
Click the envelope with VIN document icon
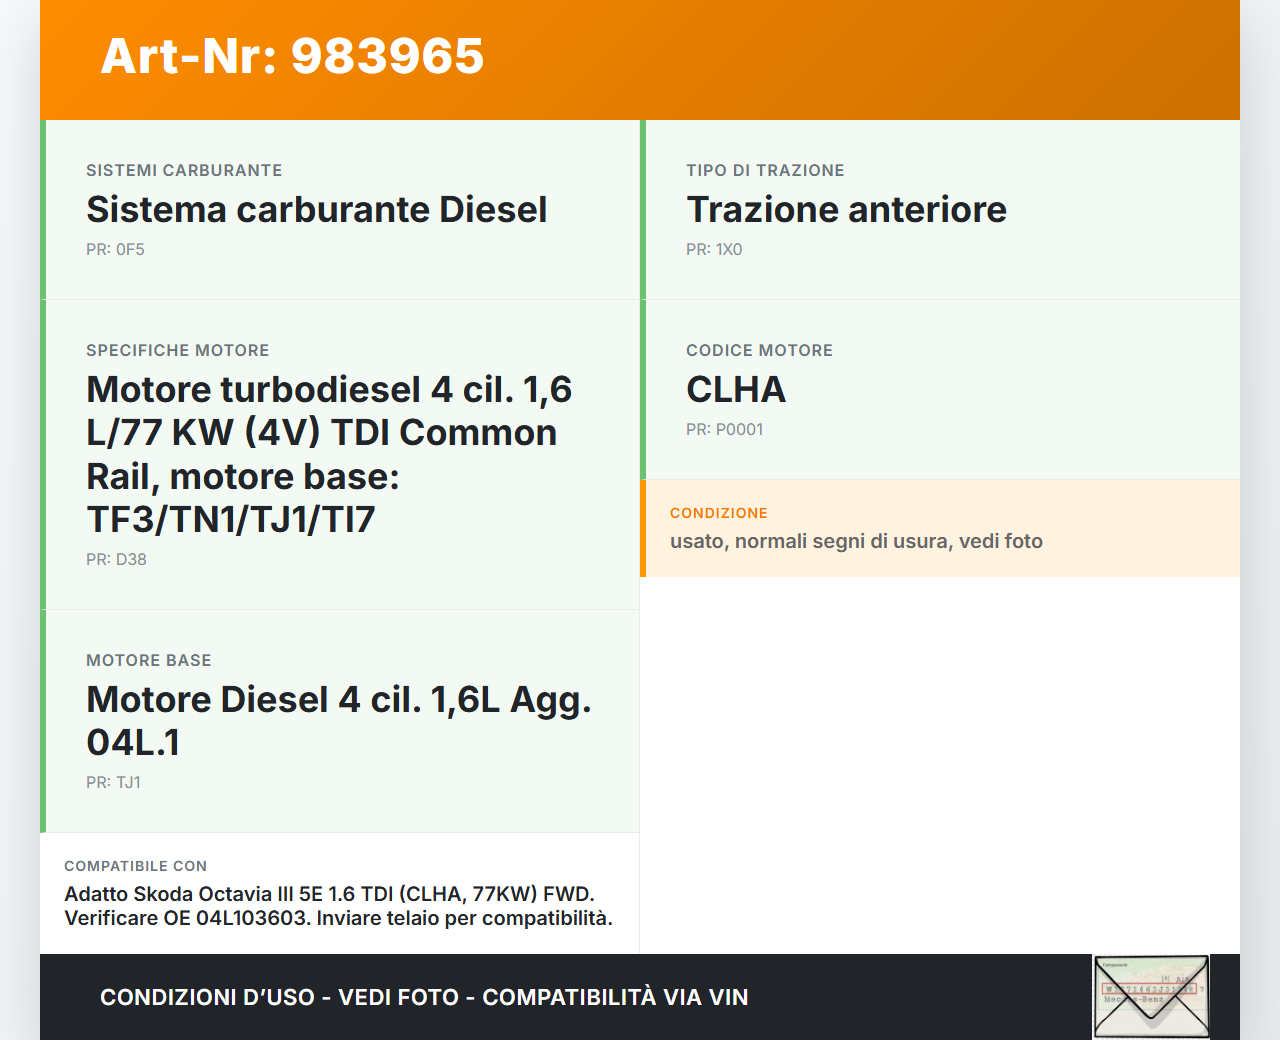[1151, 995]
